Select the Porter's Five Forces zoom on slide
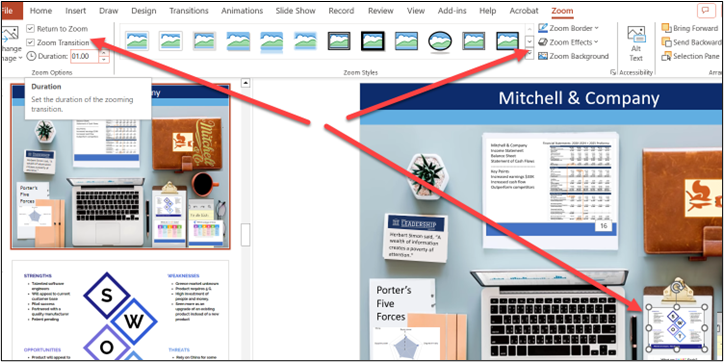 pyautogui.click(x=405, y=319)
